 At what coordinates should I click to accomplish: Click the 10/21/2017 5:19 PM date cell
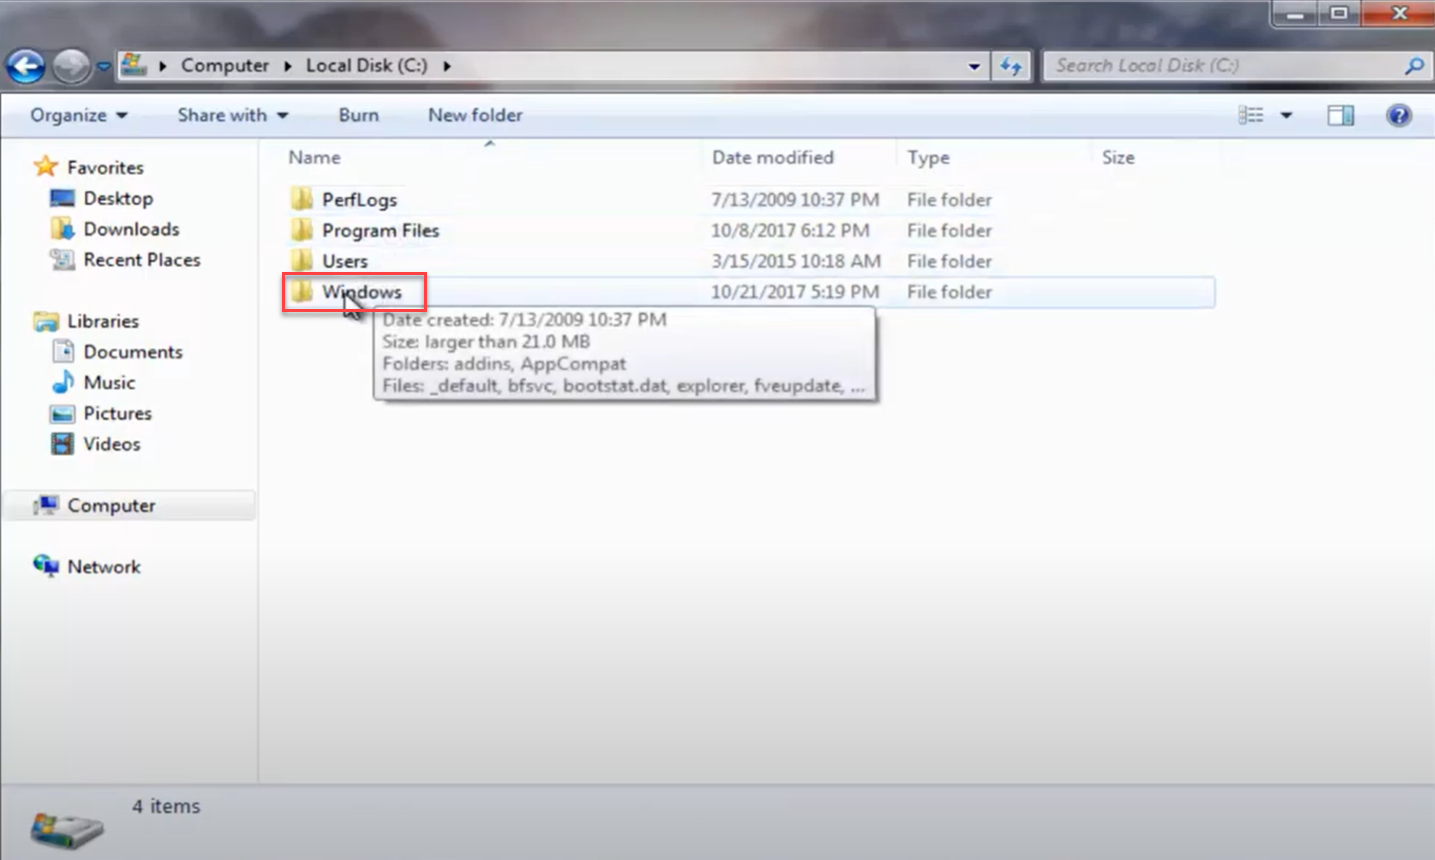coord(795,292)
